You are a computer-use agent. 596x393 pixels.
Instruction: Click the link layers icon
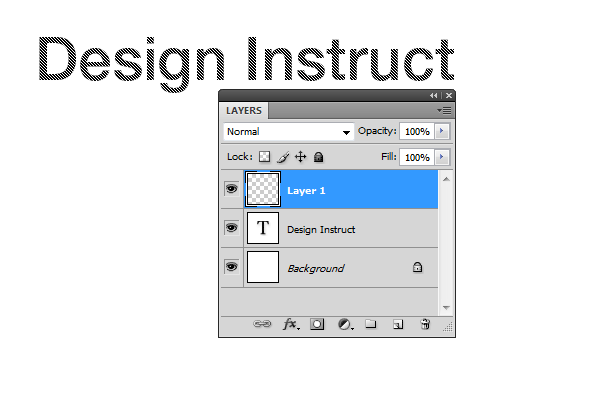(262, 324)
